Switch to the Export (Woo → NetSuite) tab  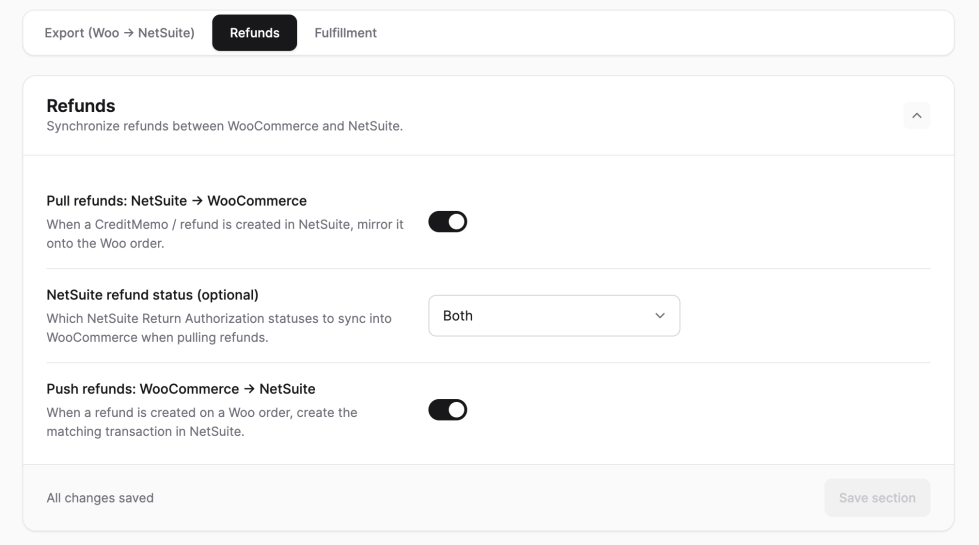[x=119, y=33]
